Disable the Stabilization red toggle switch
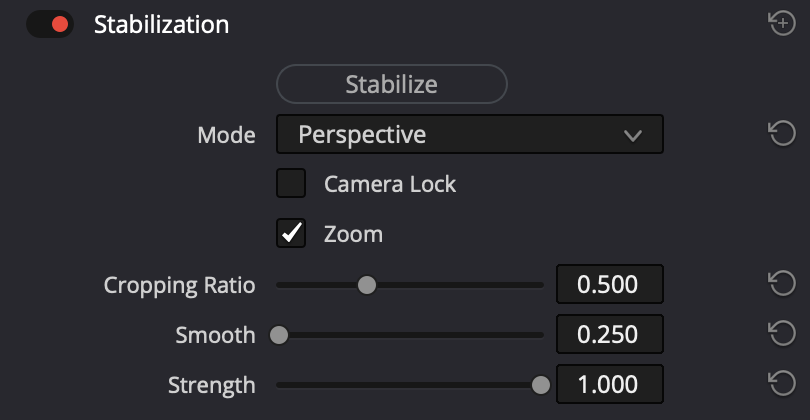 50,24
